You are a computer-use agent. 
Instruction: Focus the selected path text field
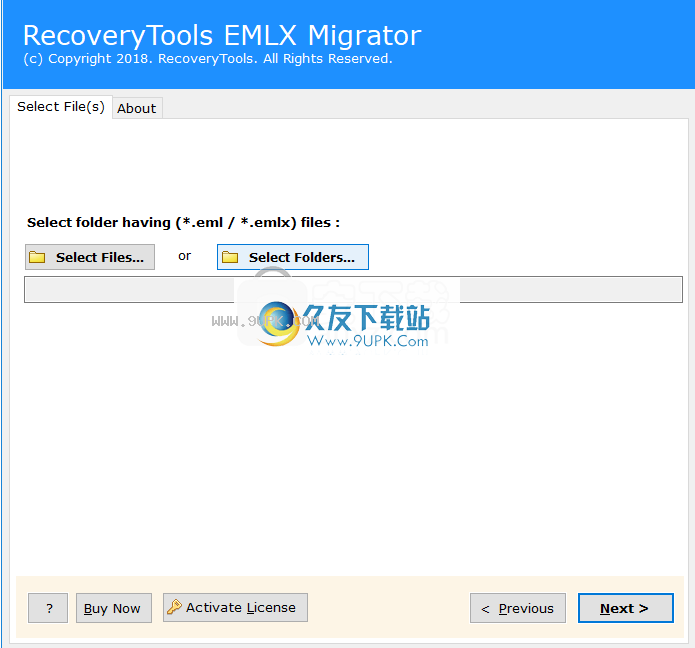(x=353, y=289)
